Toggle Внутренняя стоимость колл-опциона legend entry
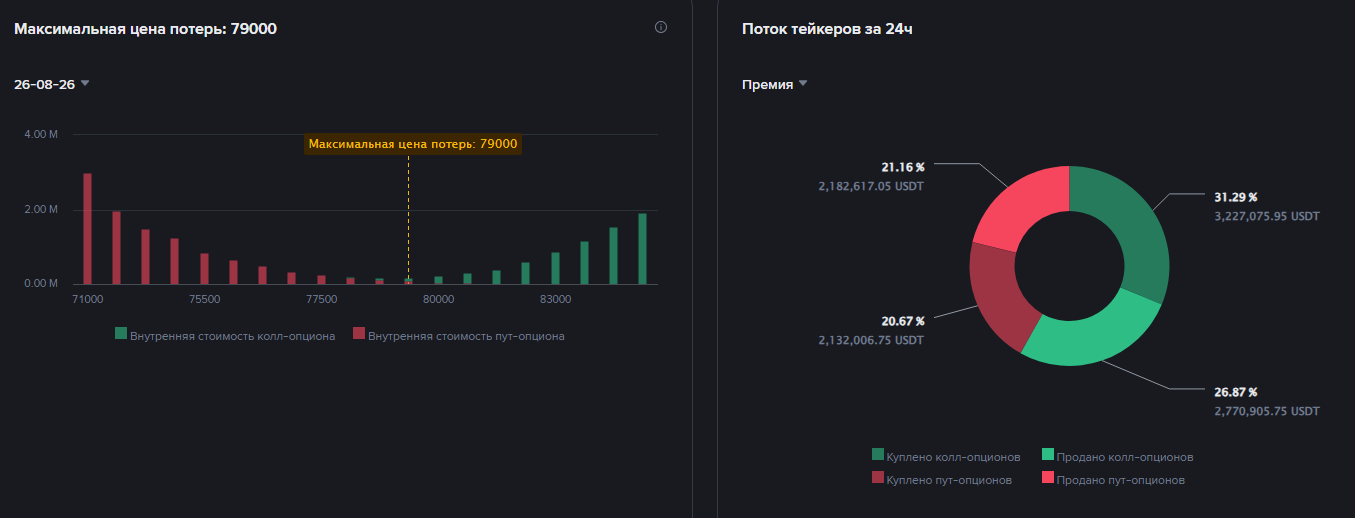 225,336
